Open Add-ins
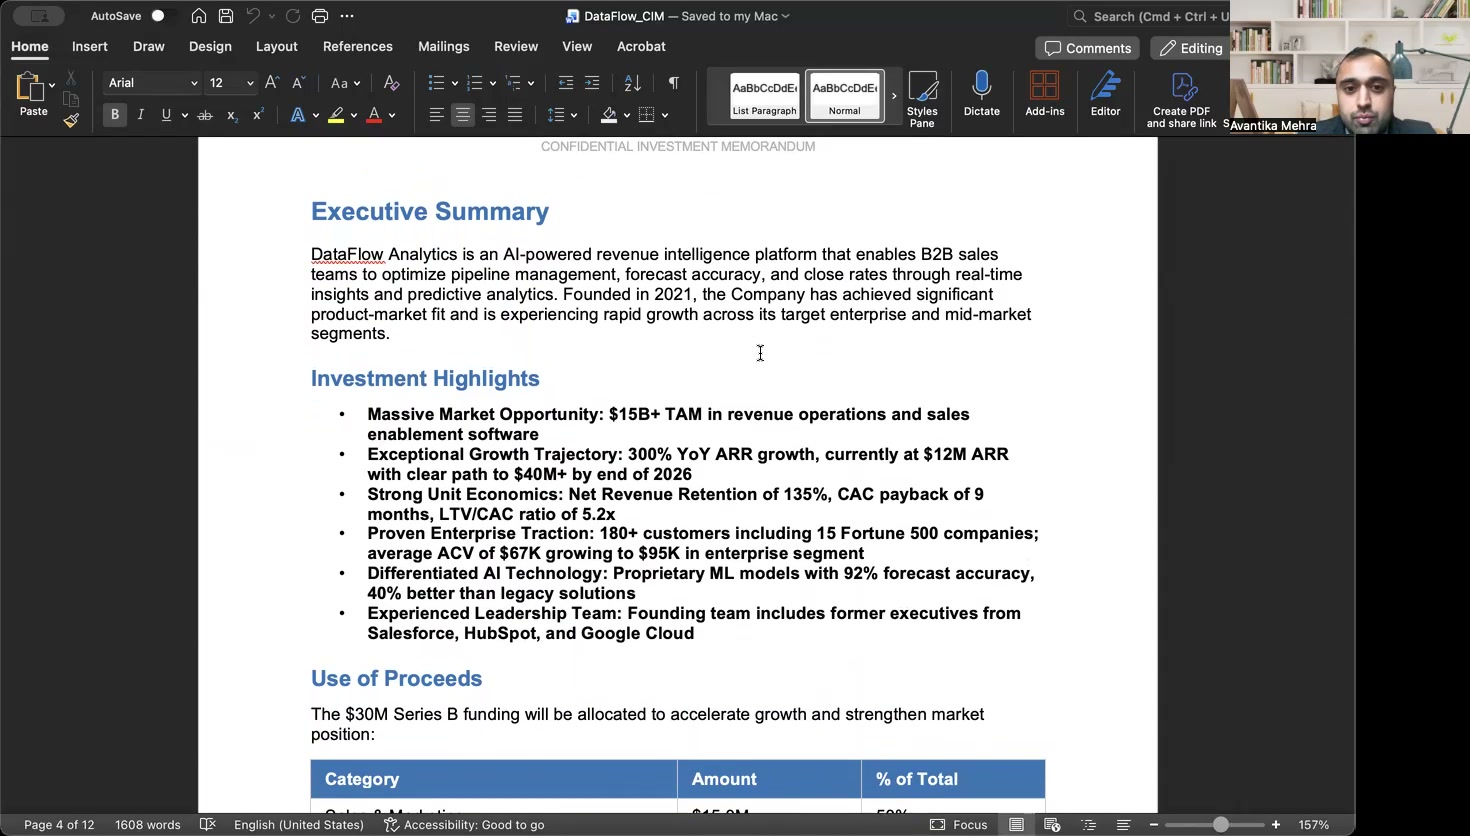Screen dimensions: 1470x836 [x=1045, y=94]
